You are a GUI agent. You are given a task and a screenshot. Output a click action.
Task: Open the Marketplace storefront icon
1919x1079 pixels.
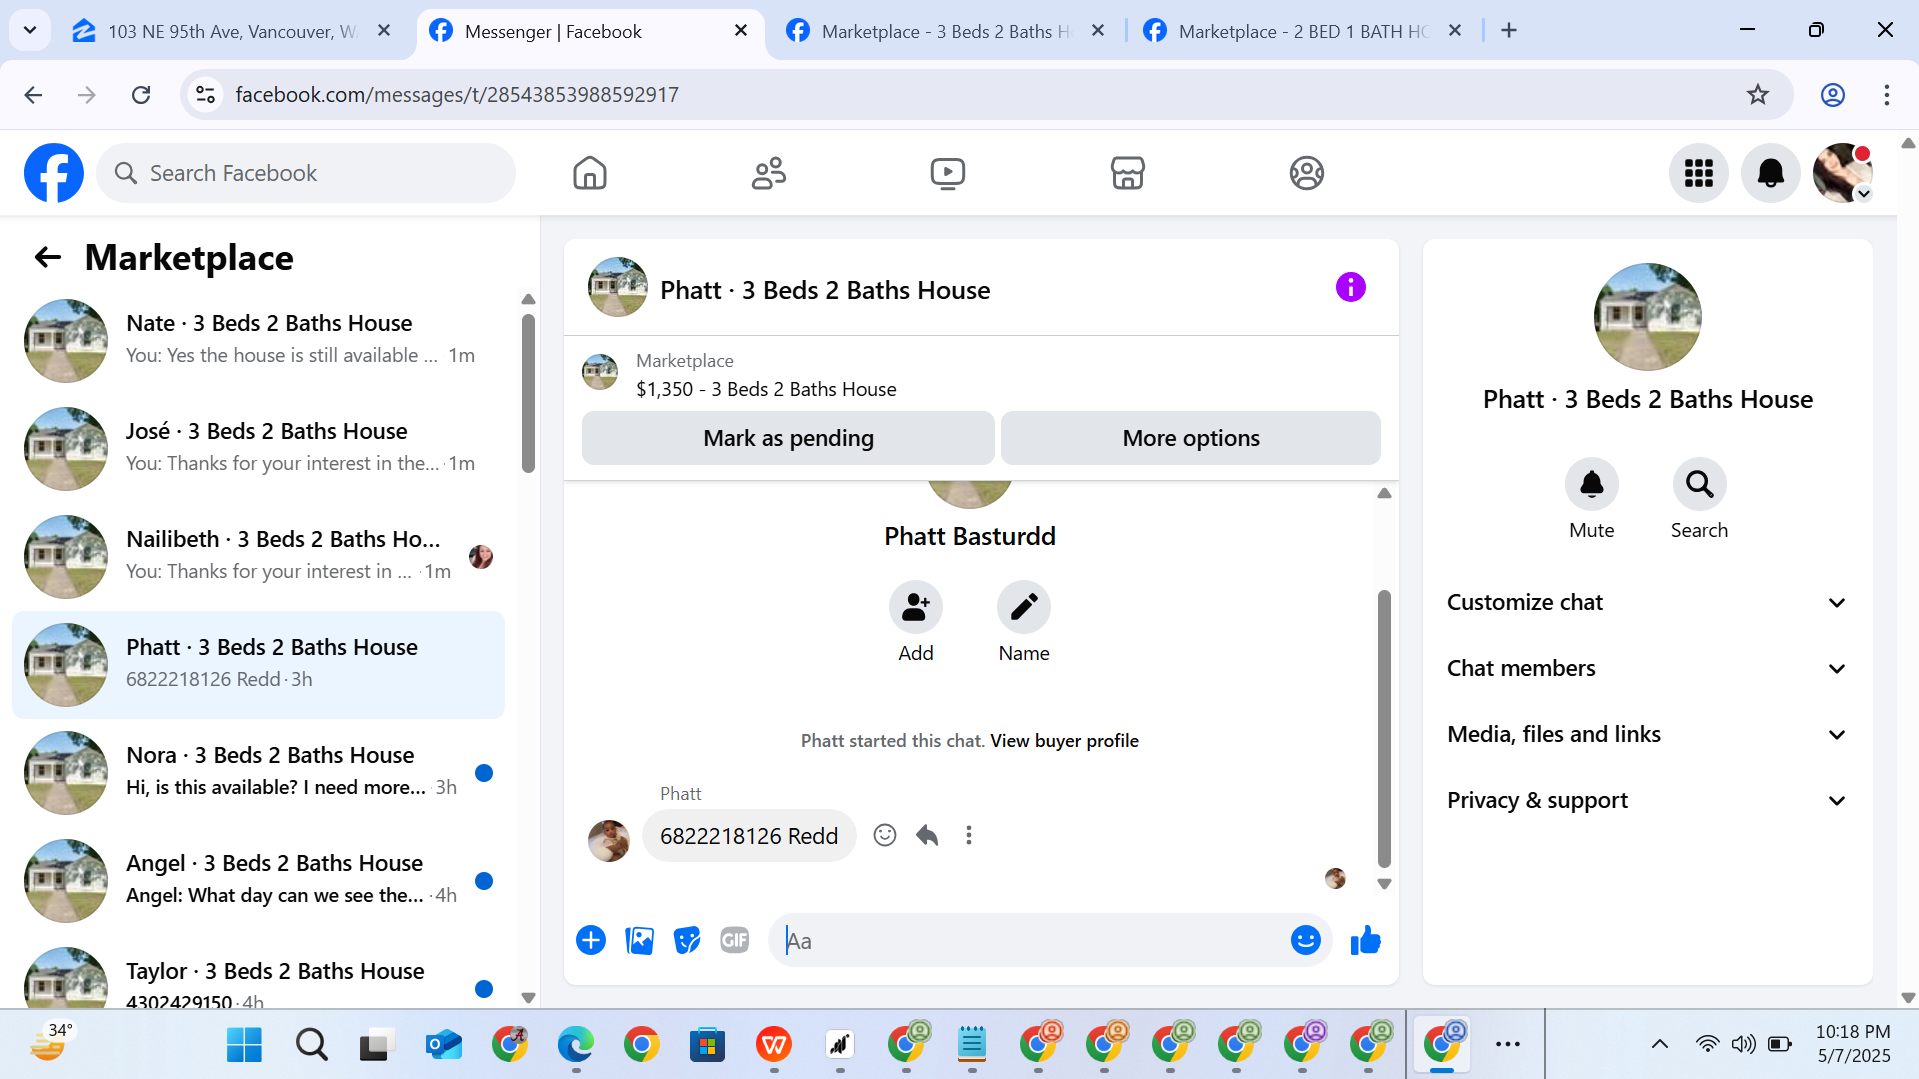coord(1127,173)
